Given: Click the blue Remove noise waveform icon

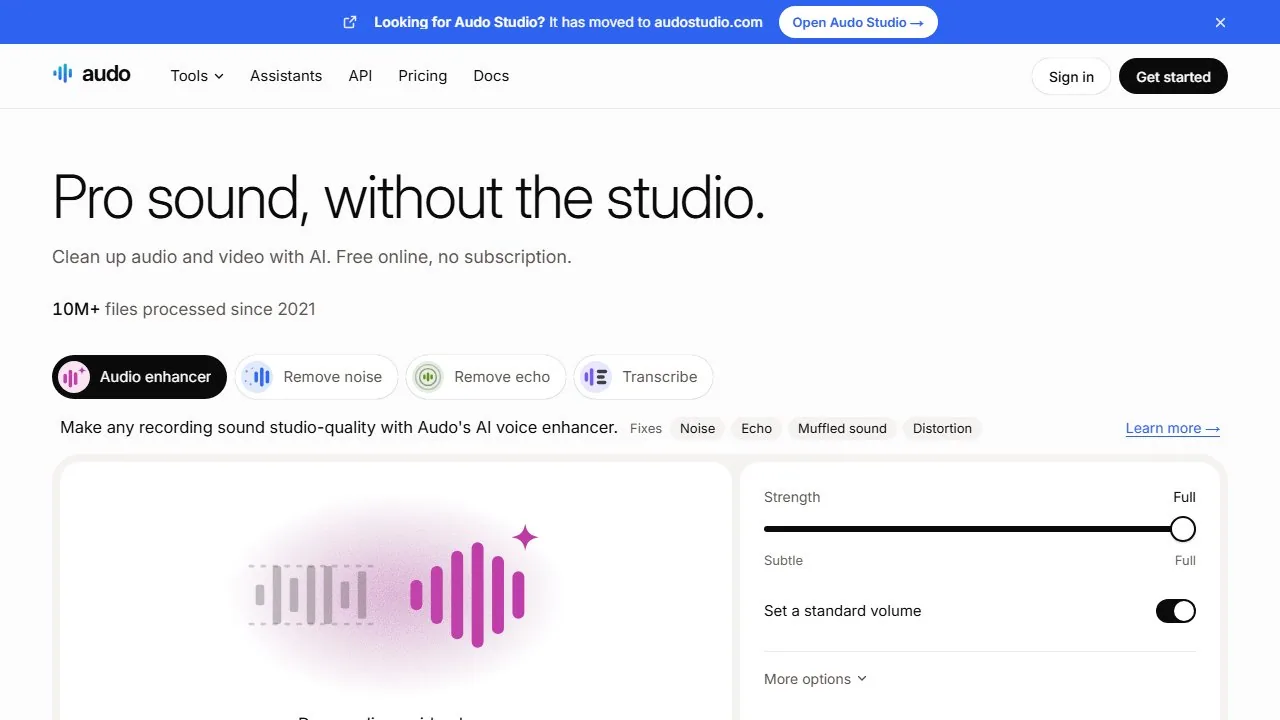Looking at the screenshot, I should click(x=257, y=377).
